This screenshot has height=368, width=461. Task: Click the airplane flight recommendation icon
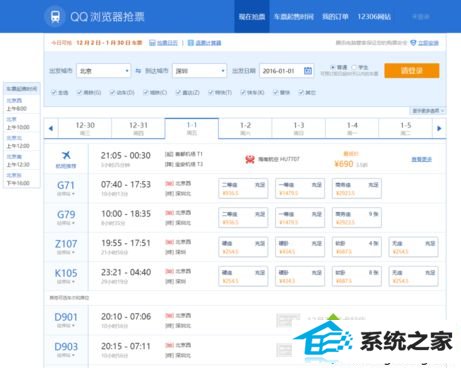[66, 155]
